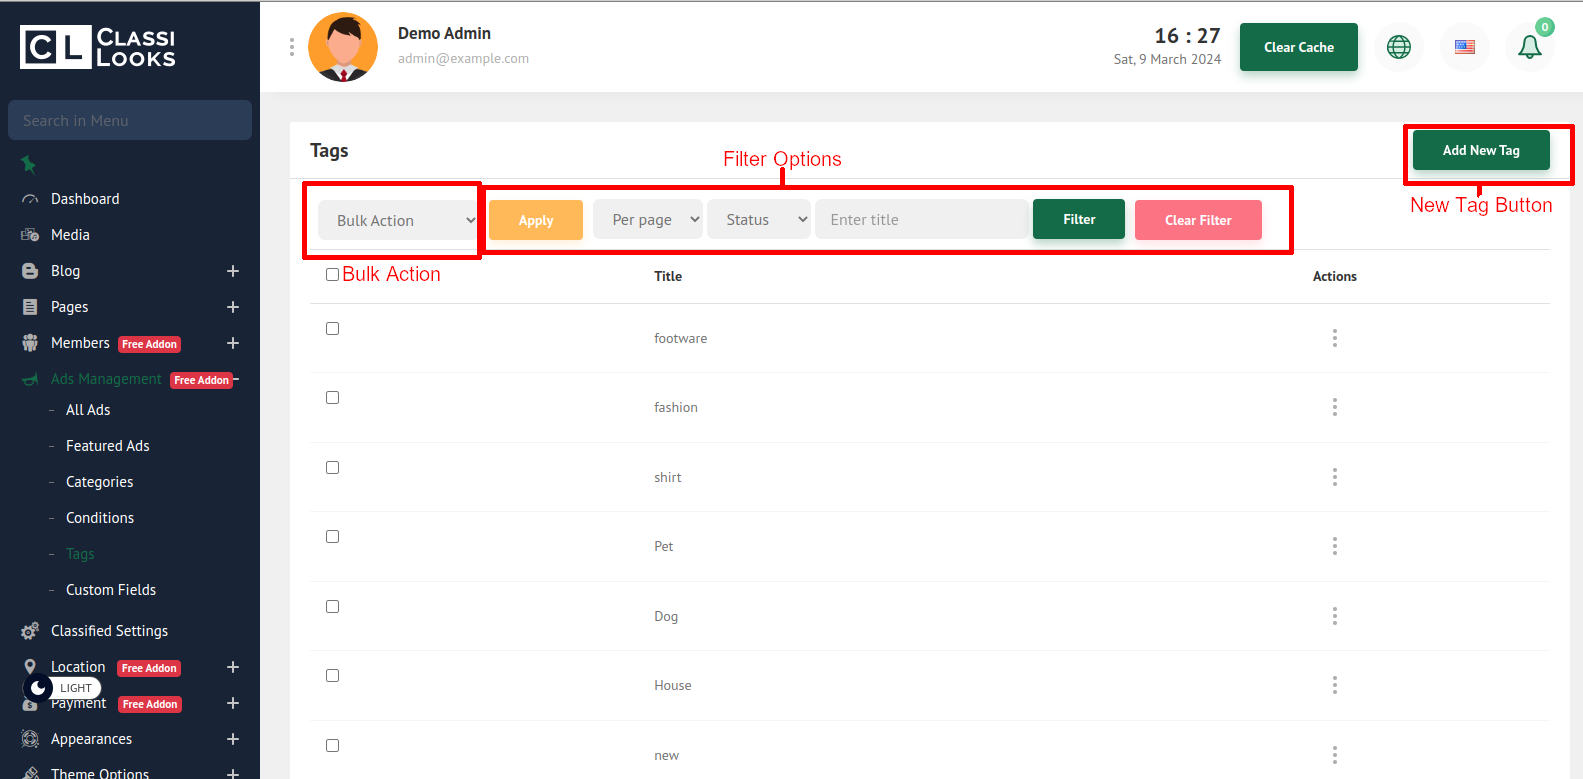Open the Status filter dropdown
Viewport: 1583px width, 779px height.
[758, 220]
